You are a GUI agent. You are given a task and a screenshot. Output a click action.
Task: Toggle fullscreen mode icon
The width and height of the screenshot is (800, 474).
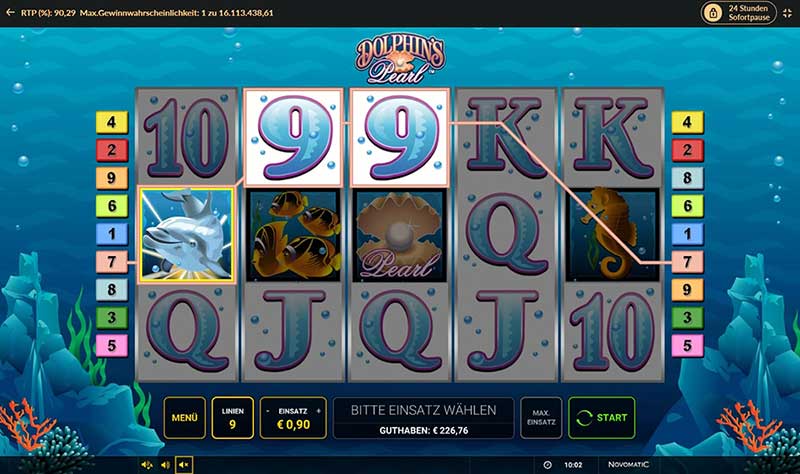click(x=787, y=13)
